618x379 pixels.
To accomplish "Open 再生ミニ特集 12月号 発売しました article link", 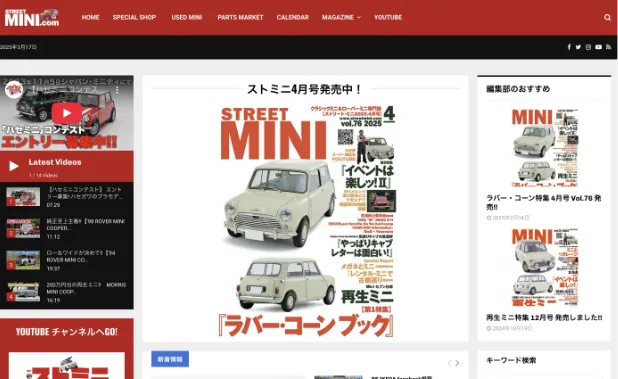I will click(x=544, y=317).
